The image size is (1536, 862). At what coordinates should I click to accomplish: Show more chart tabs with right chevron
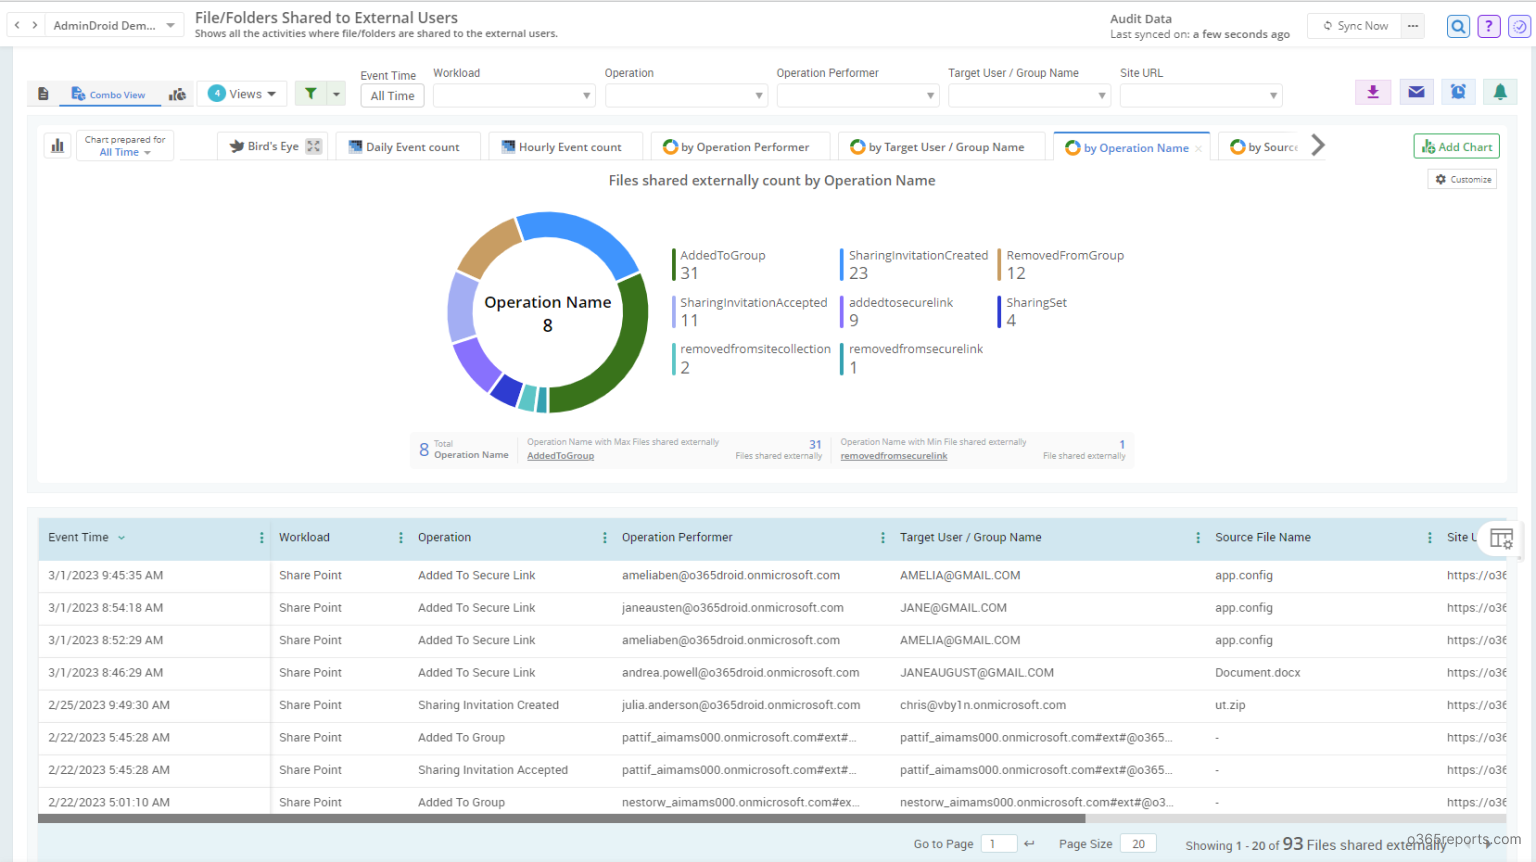click(x=1318, y=146)
